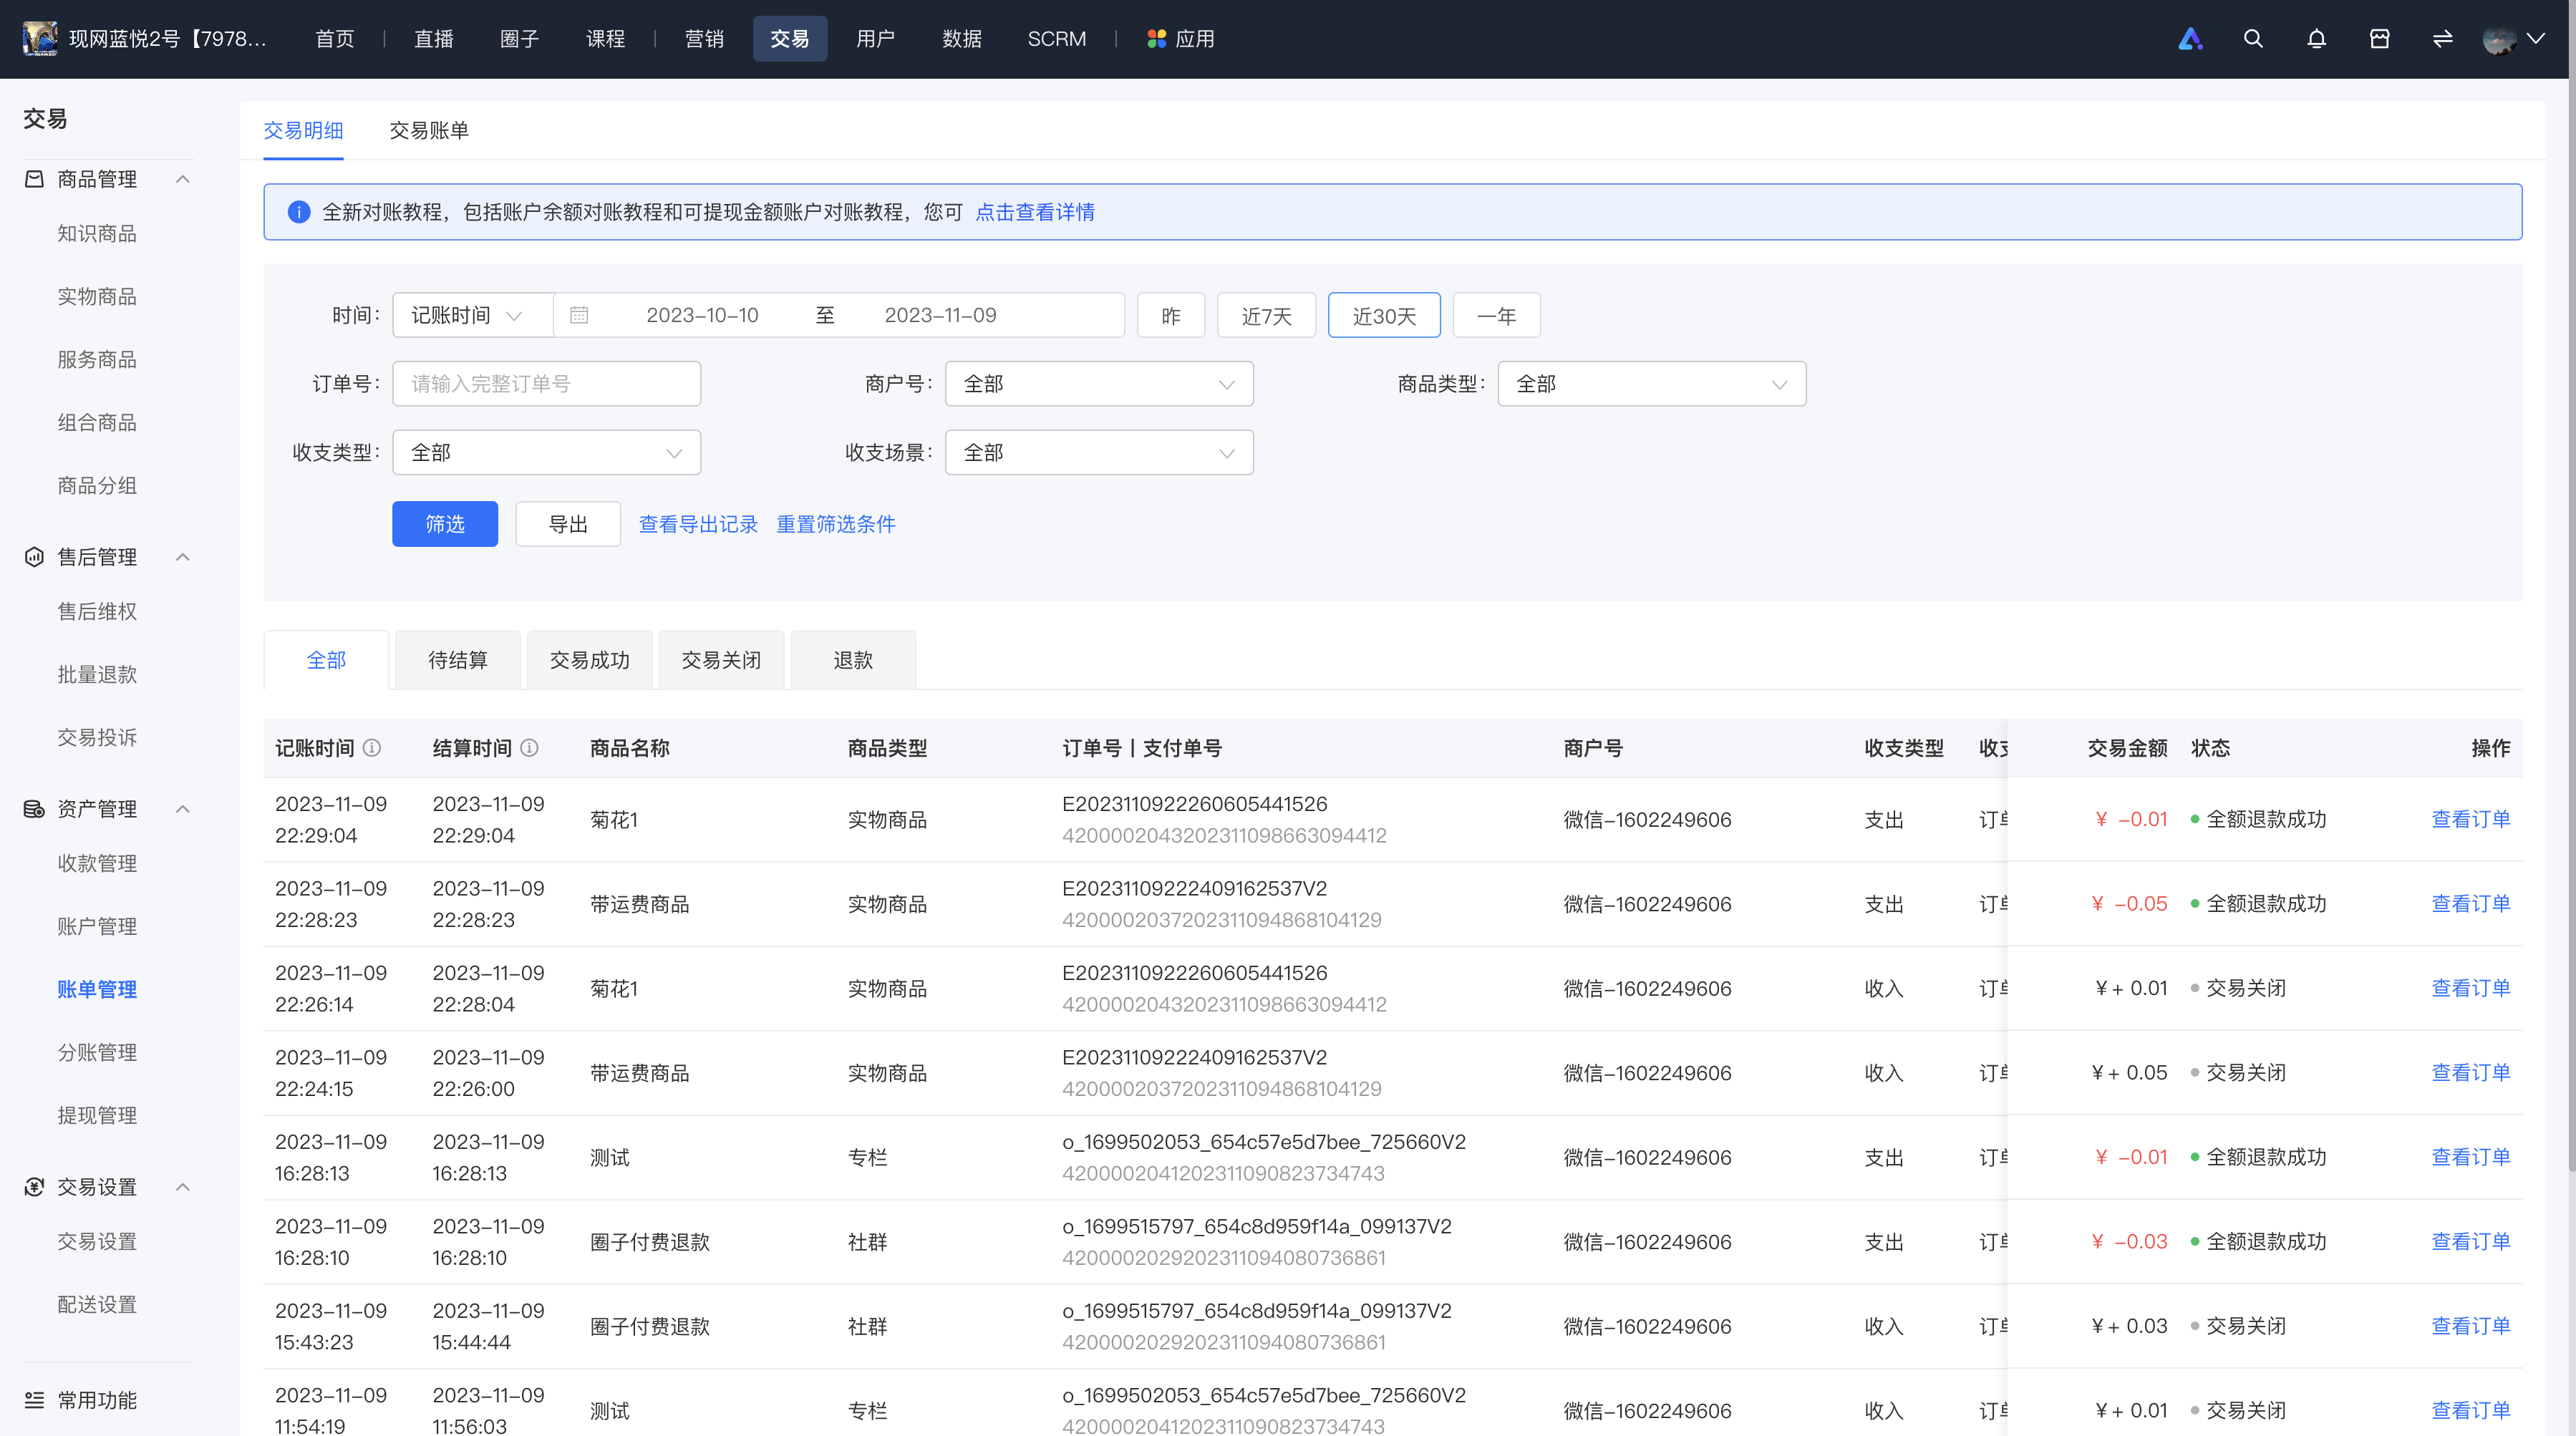Open the 收支类型 dropdown

click(546, 453)
